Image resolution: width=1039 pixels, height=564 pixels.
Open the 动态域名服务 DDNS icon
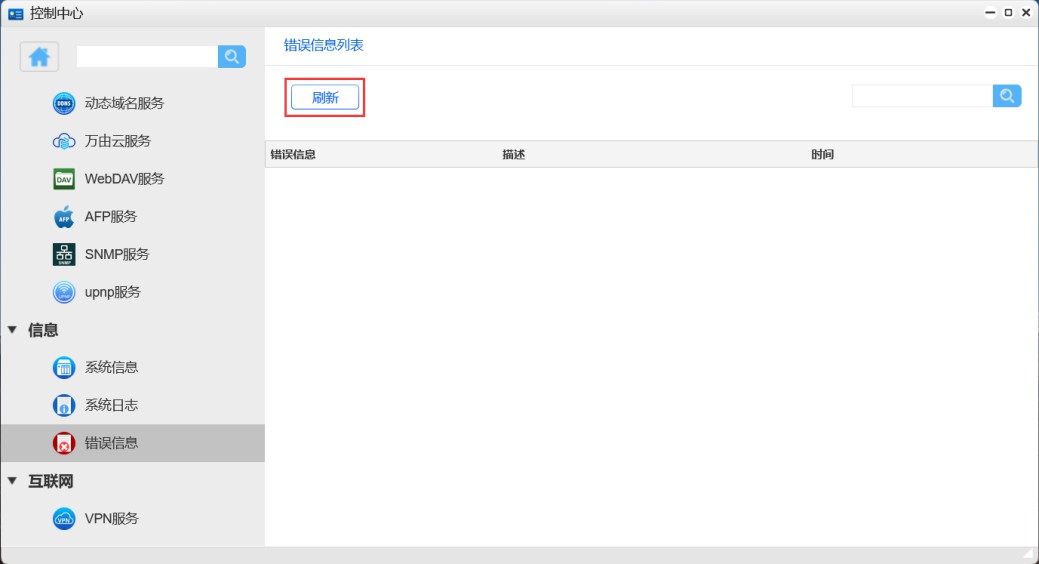coord(64,103)
